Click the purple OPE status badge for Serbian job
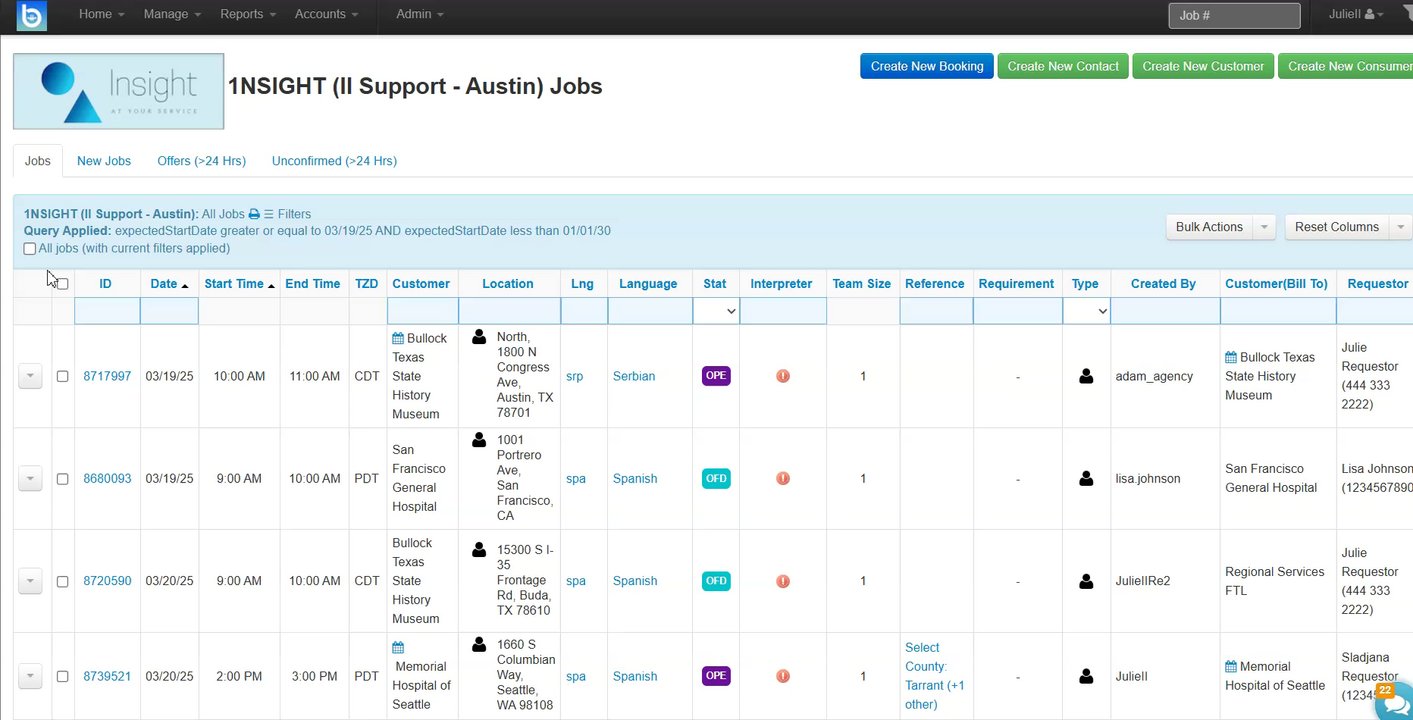The height and width of the screenshot is (720, 1413). click(716, 376)
